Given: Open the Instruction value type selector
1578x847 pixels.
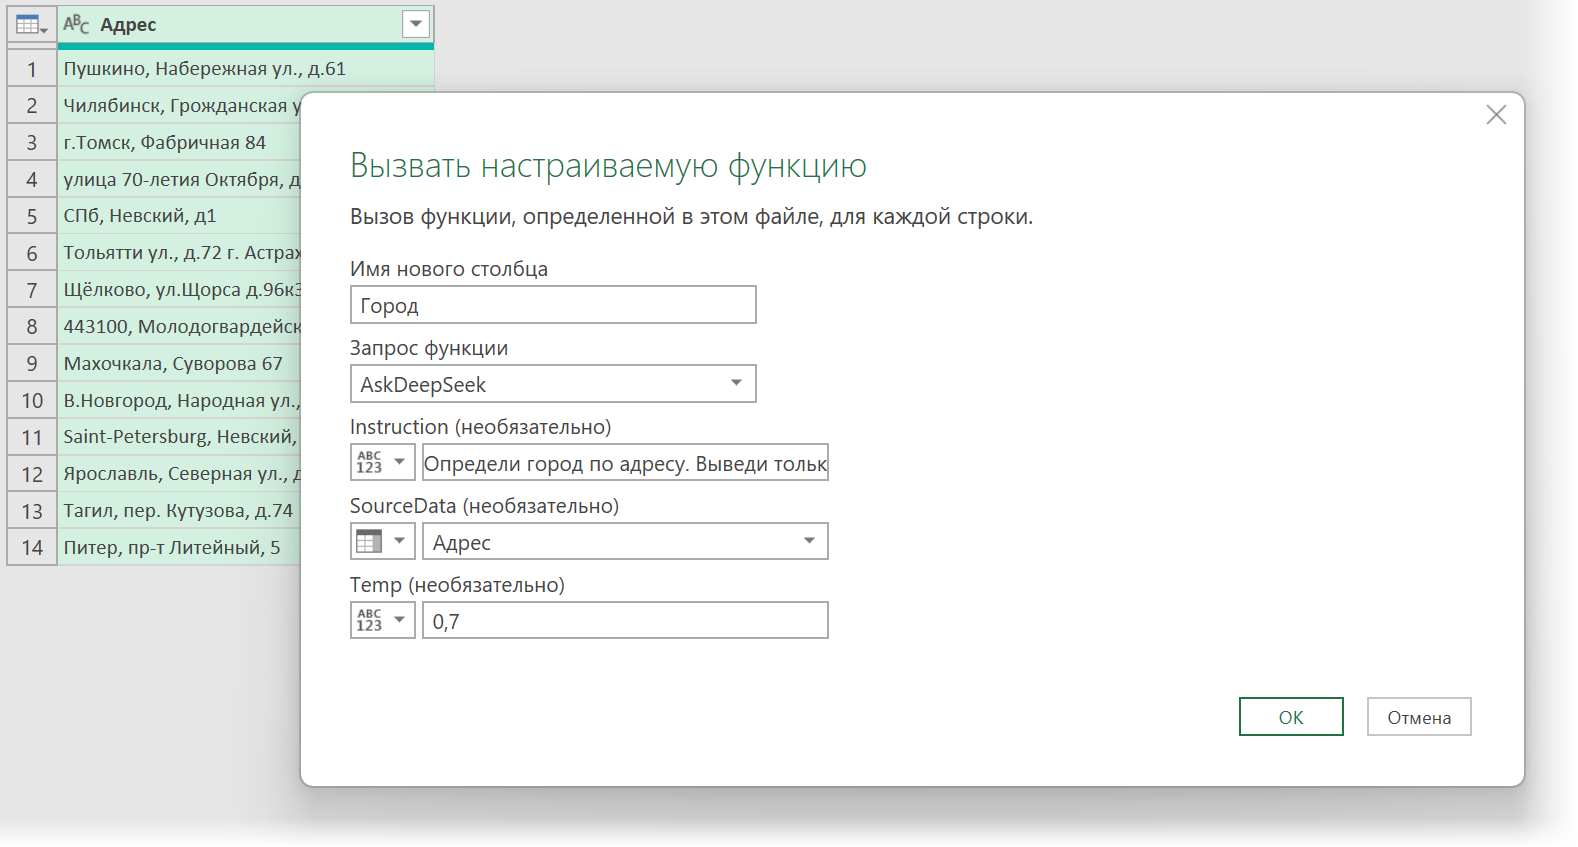Looking at the screenshot, I should pos(382,462).
